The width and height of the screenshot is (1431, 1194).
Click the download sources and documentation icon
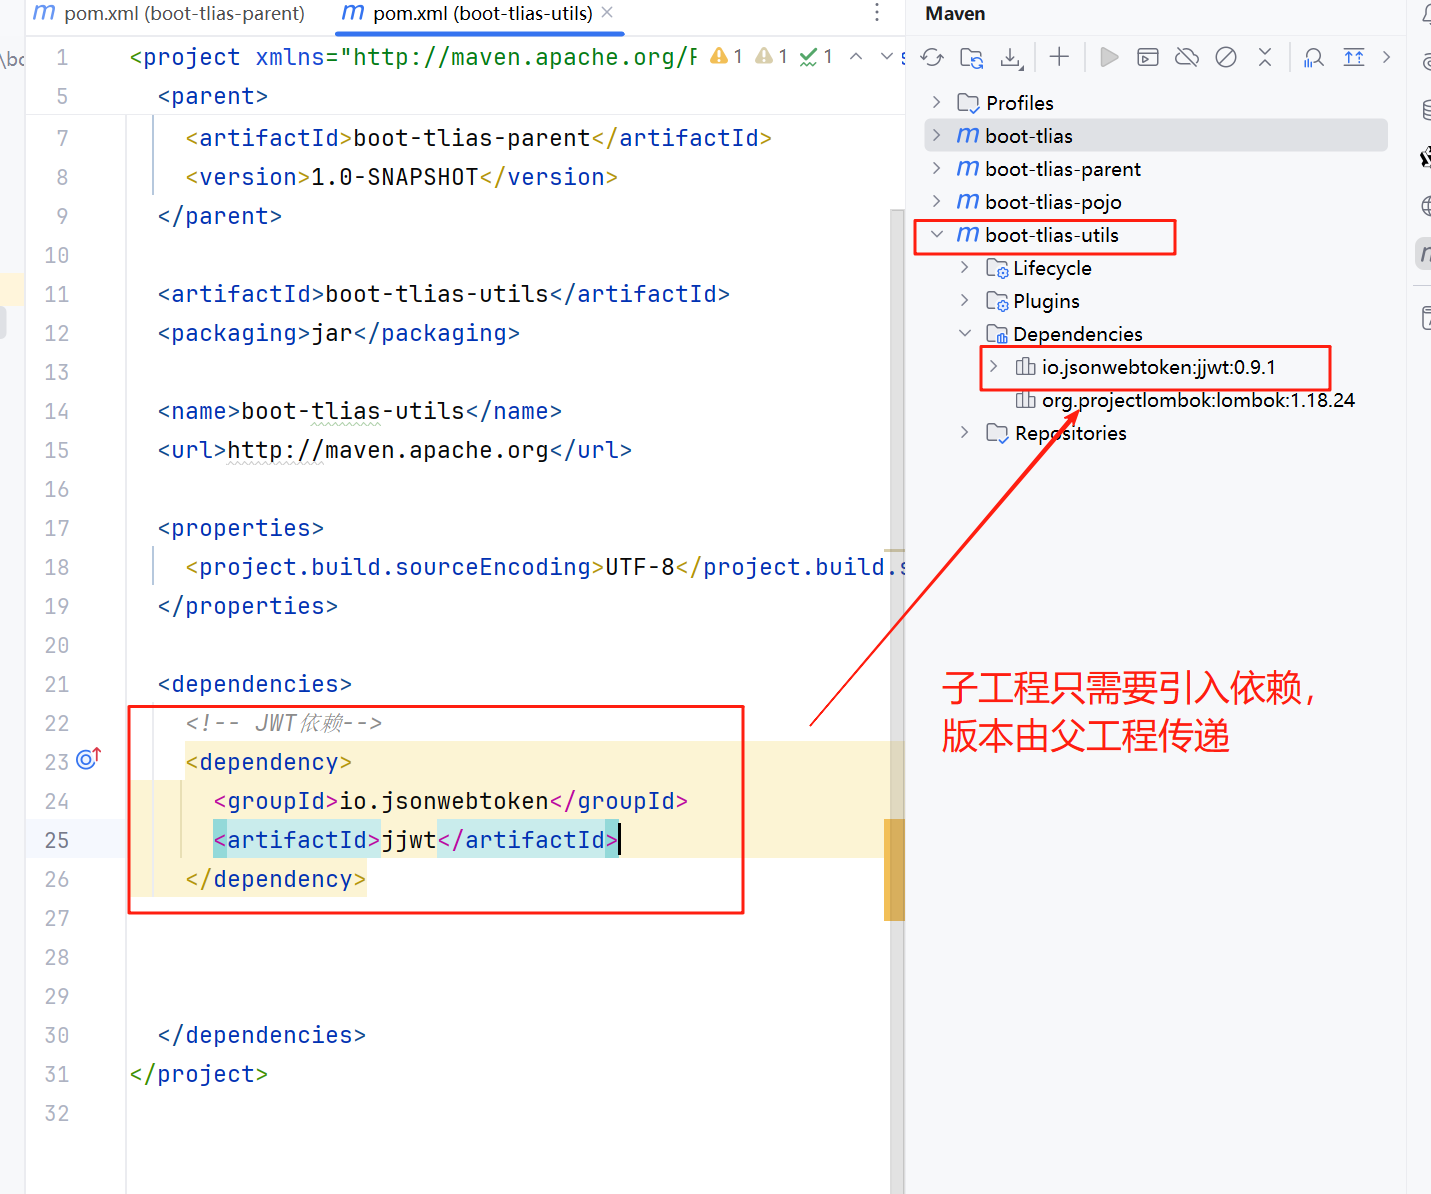(x=1011, y=57)
